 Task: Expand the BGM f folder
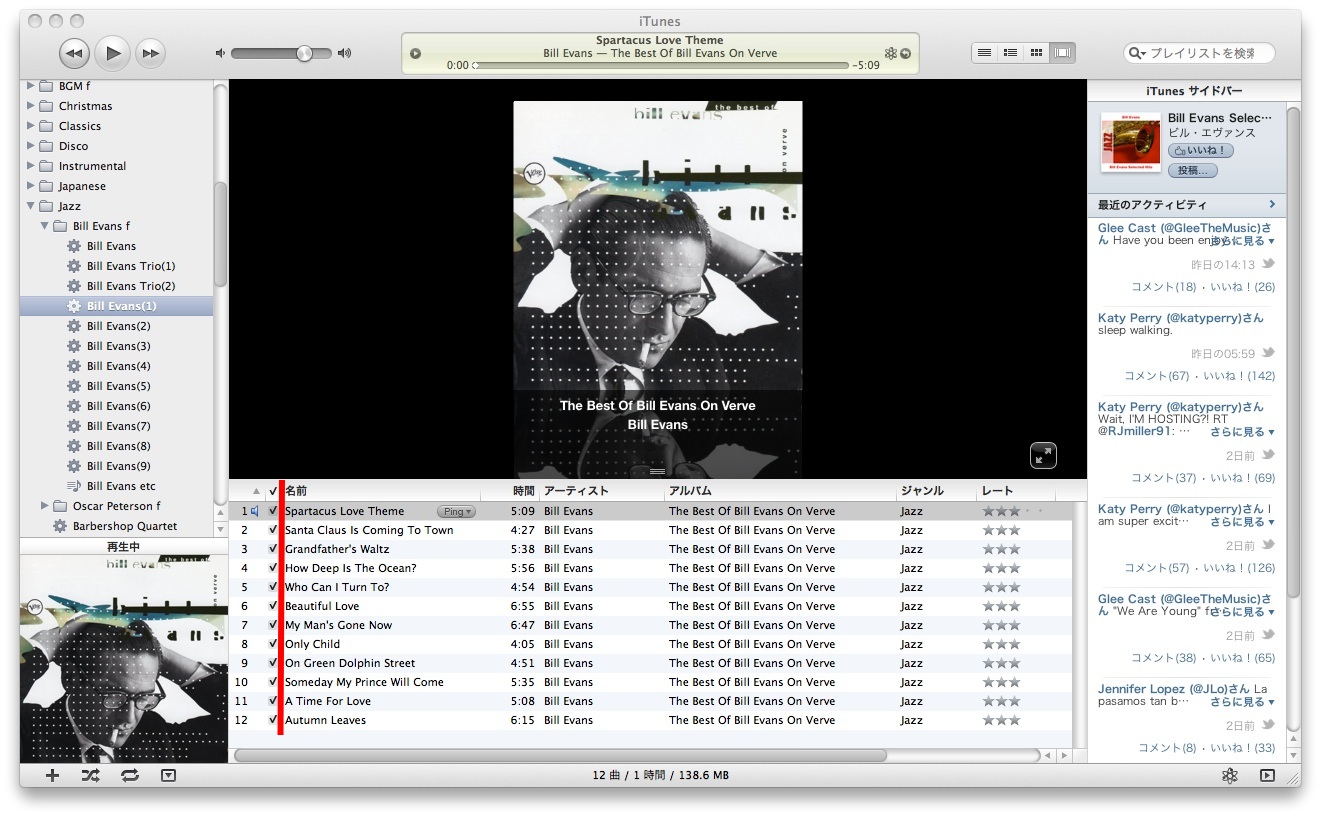[31, 86]
